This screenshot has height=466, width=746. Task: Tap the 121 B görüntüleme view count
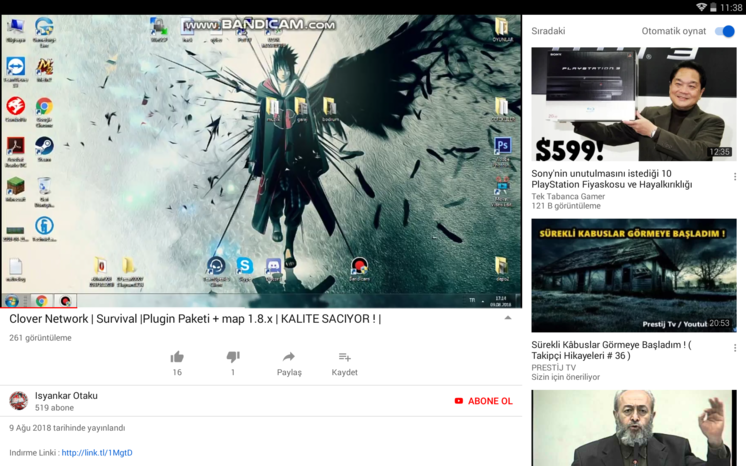tap(566, 206)
